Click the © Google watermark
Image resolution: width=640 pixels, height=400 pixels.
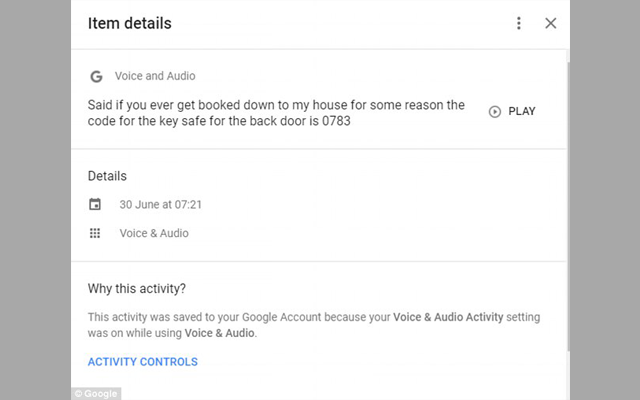96,394
